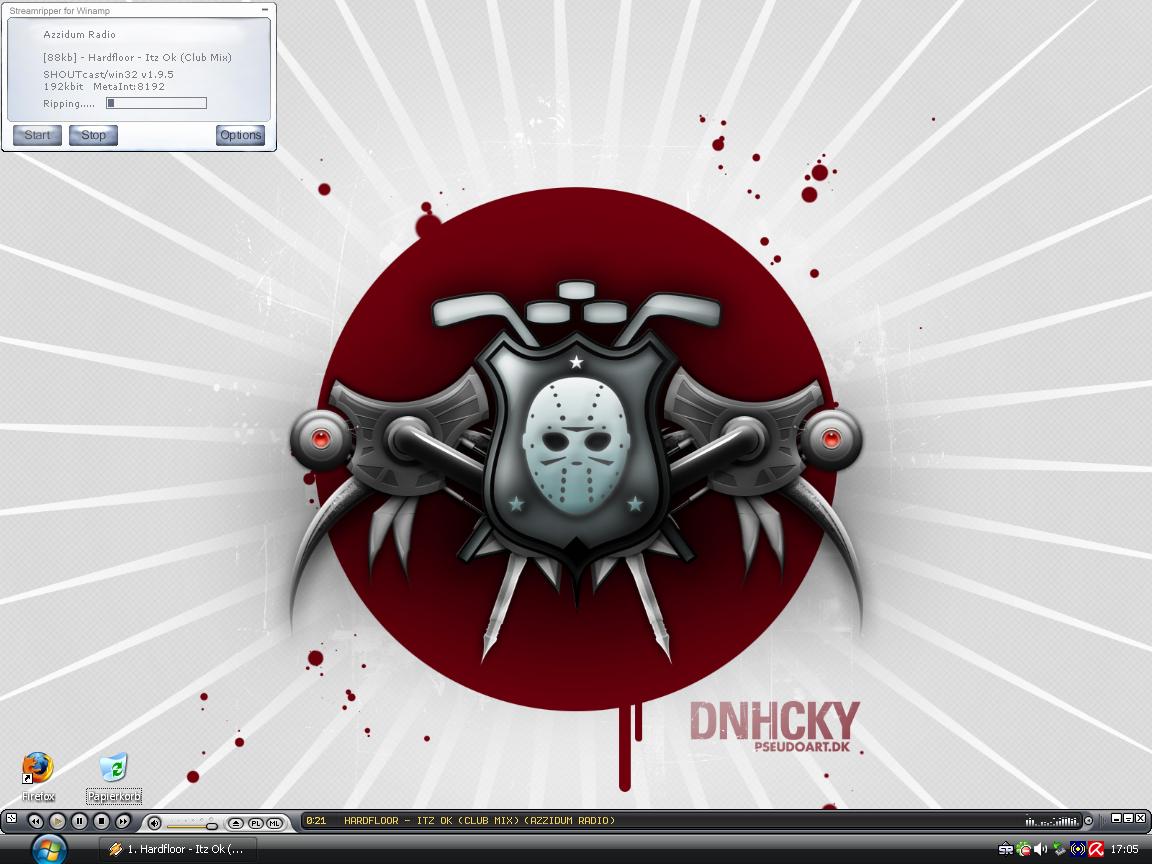
Task: Select the Papierkorb recycle bin icon
Action: (x=114, y=777)
